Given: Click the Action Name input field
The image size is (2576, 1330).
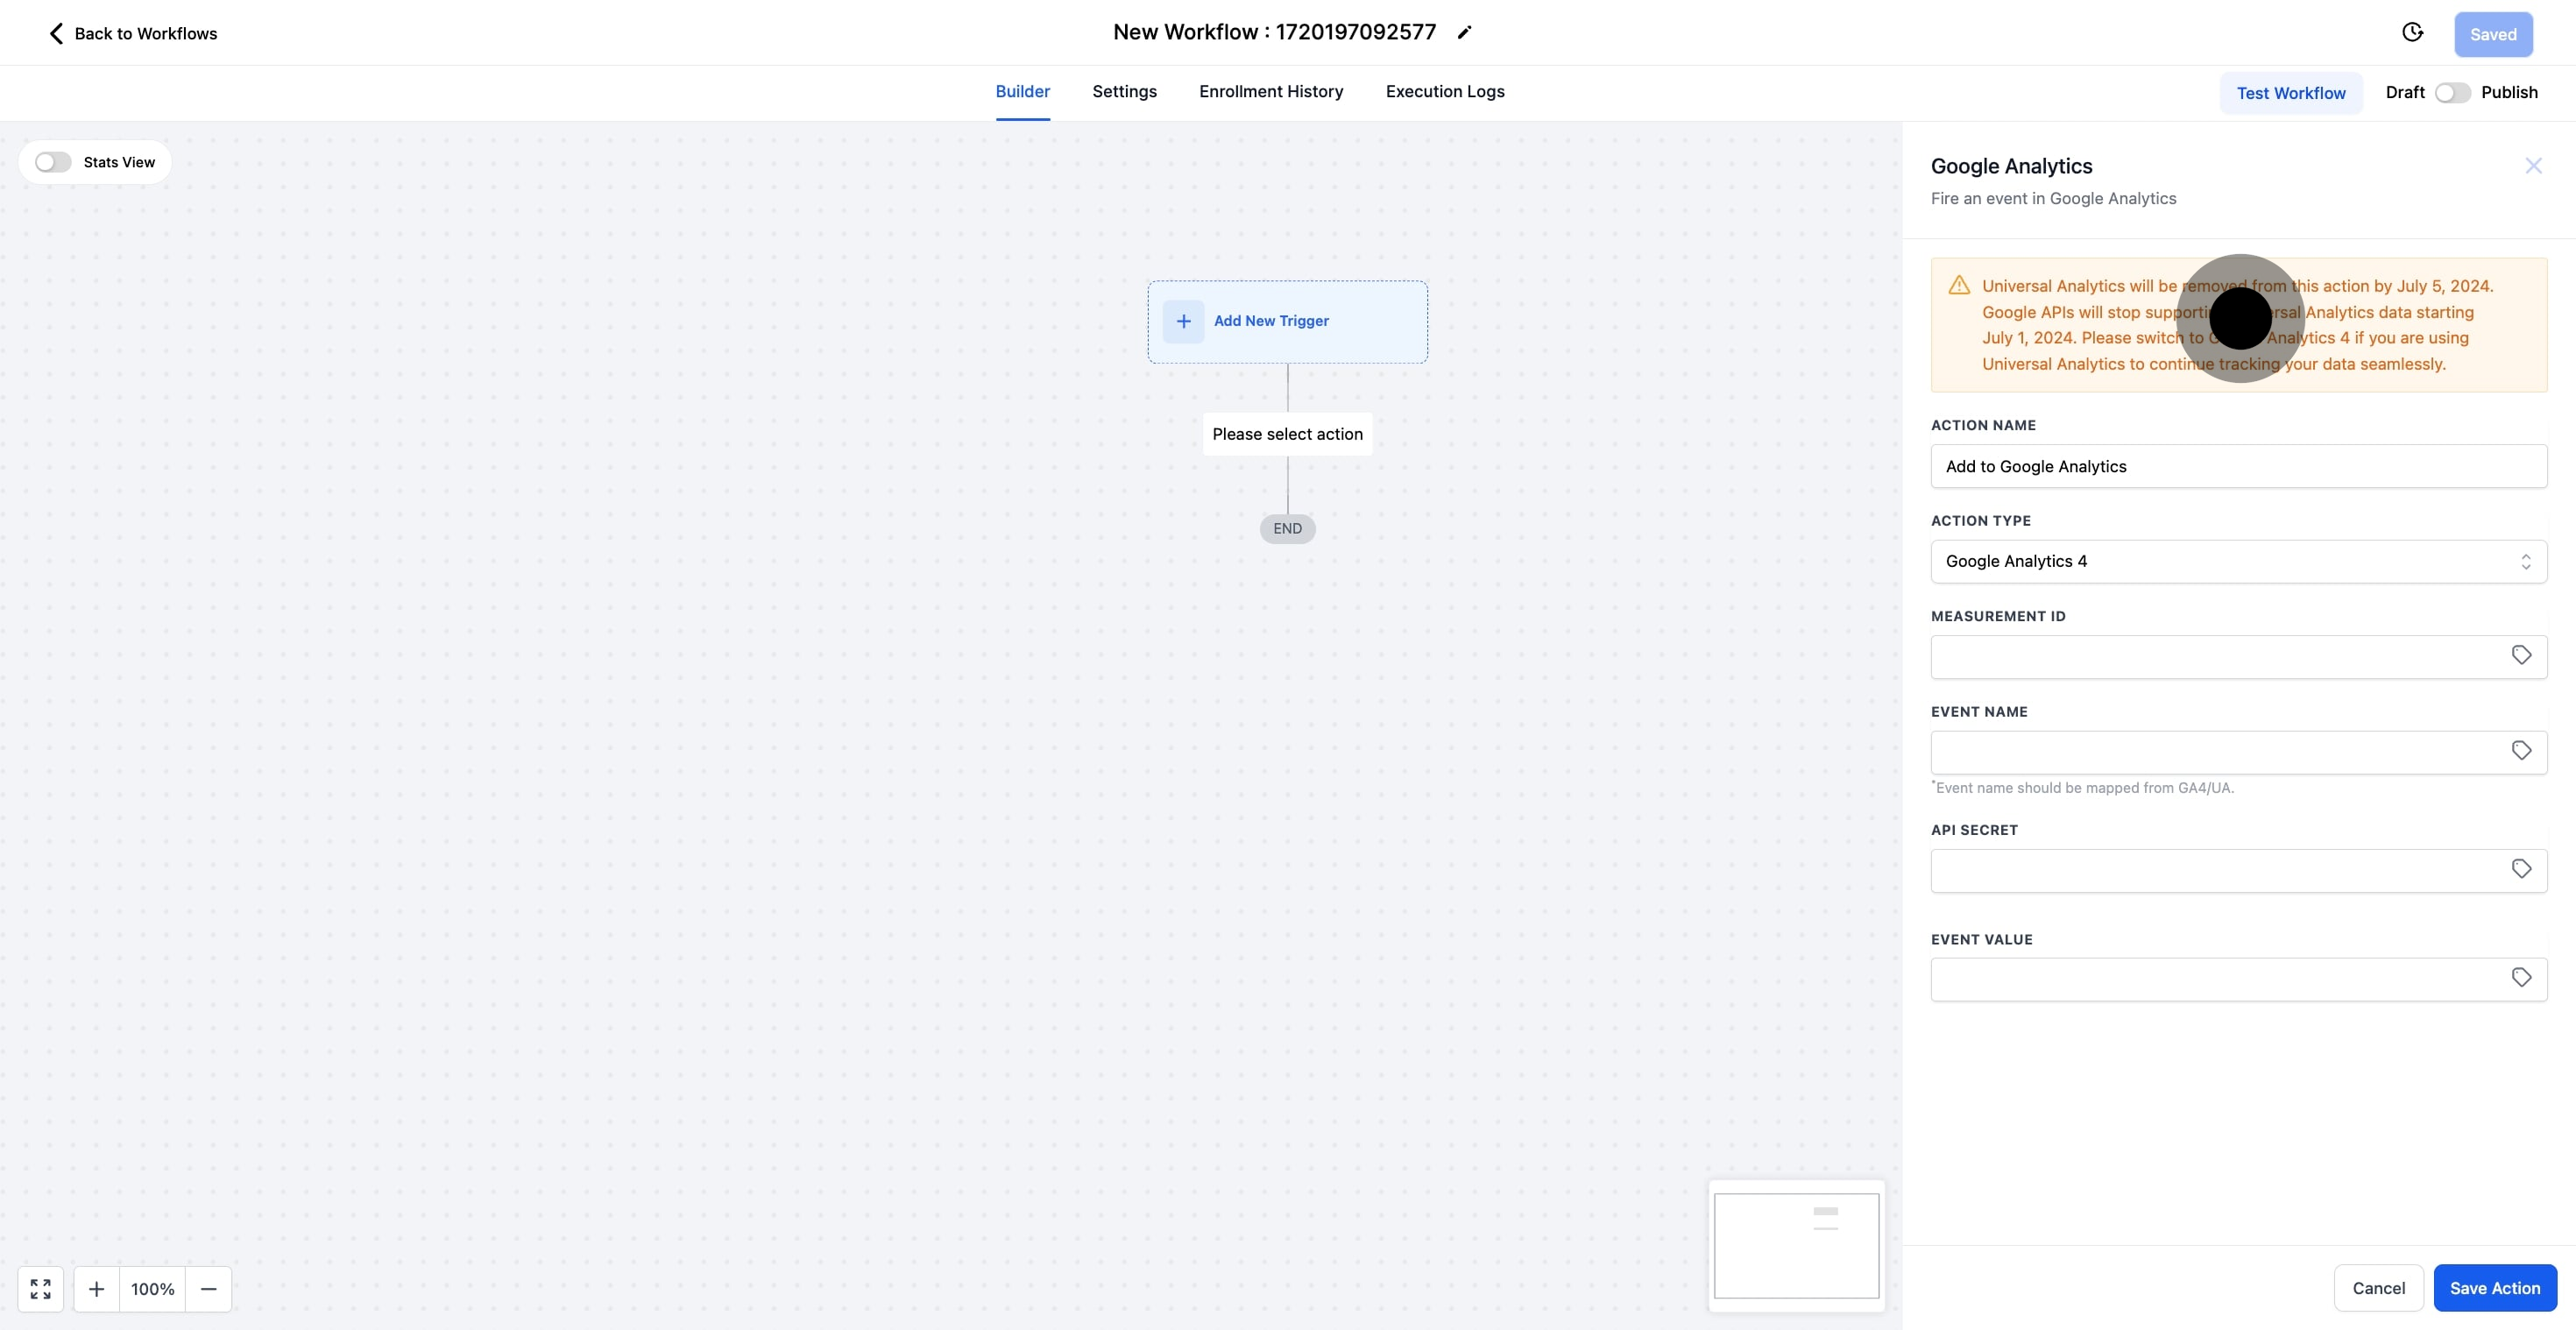Looking at the screenshot, I should click(x=2238, y=467).
